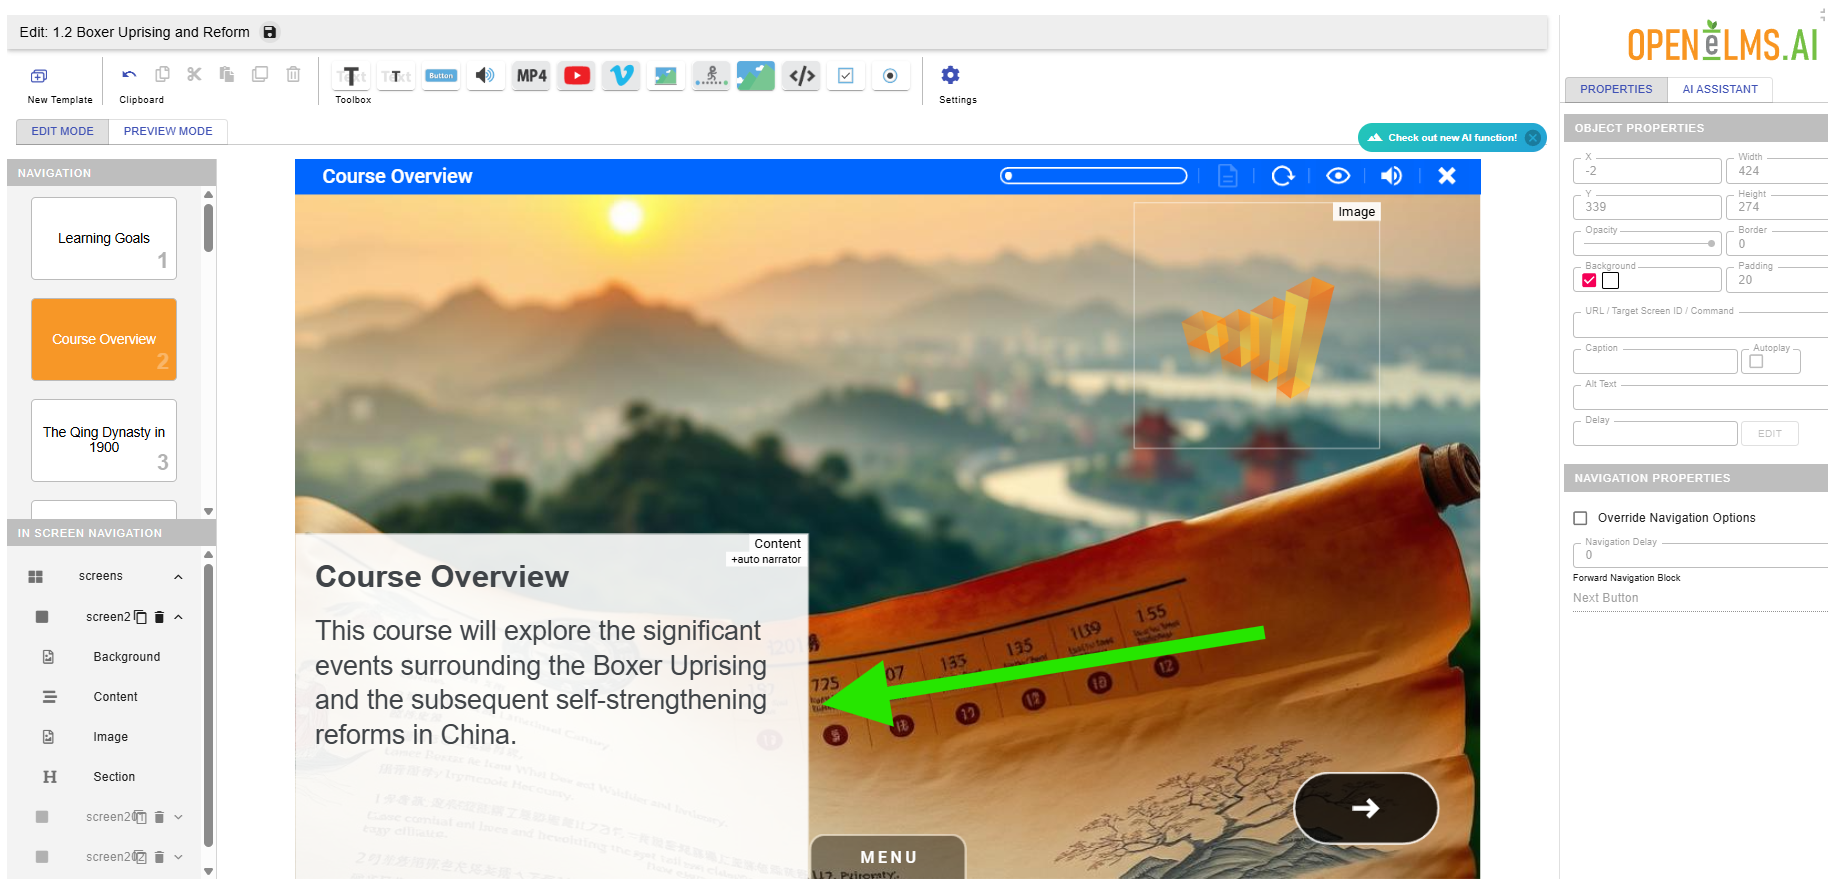Click the refresh icon in Course Overview header
The image size is (1828, 882).
(x=1283, y=176)
